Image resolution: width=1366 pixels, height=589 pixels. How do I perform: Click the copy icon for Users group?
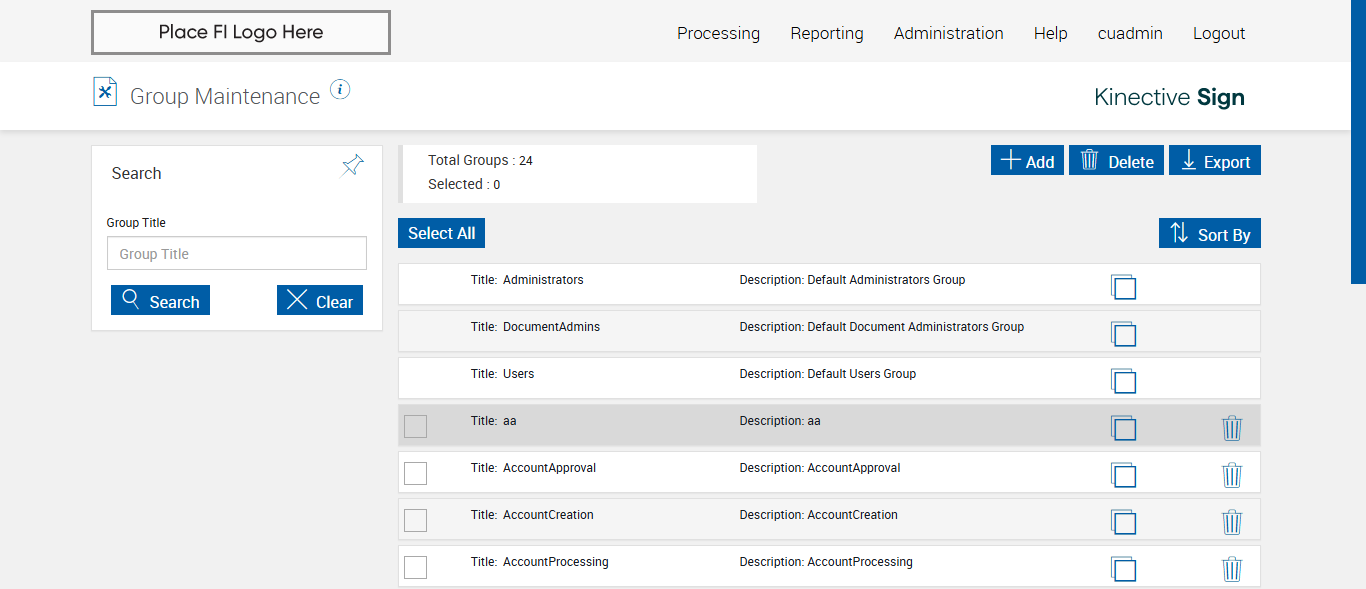(x=1123, y=381)
